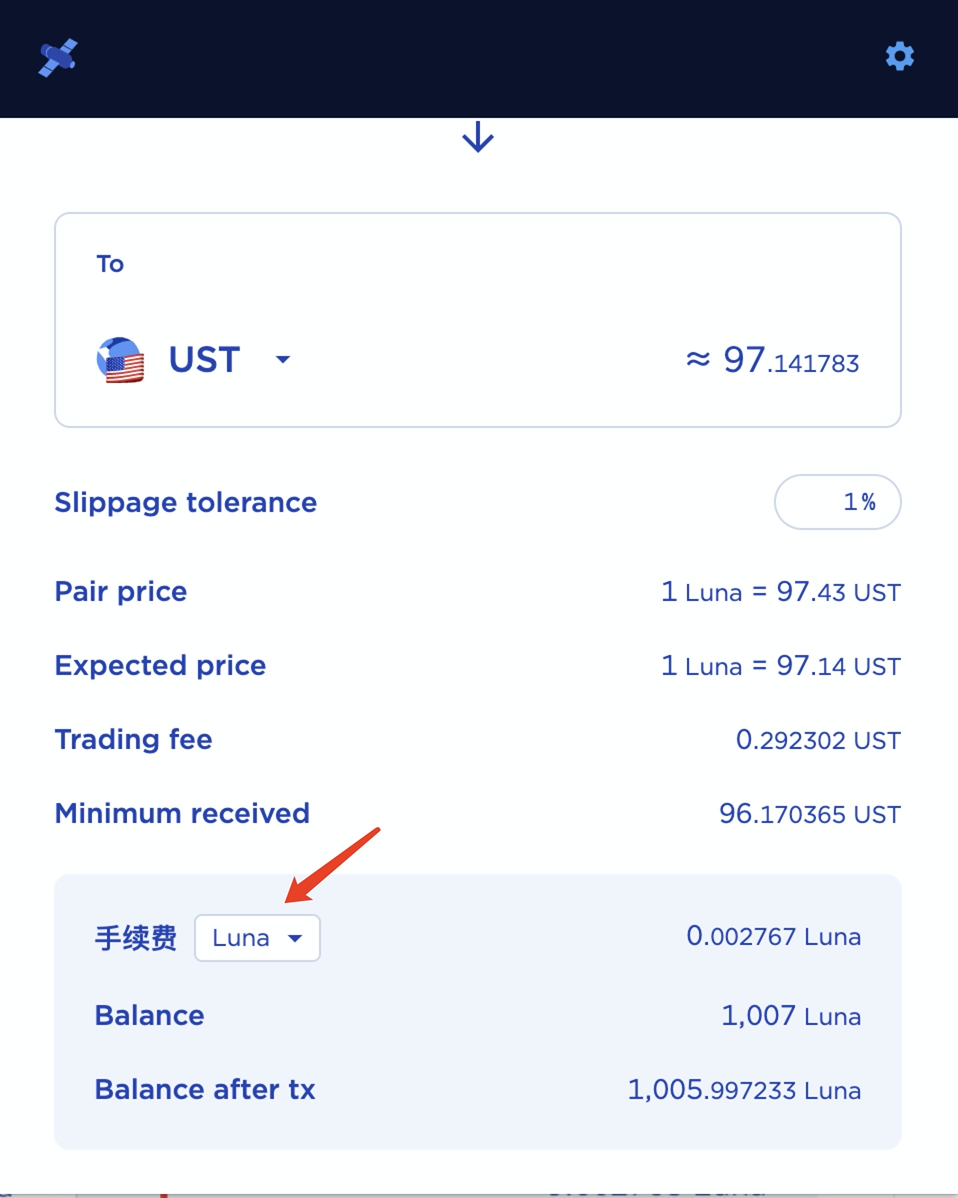Image resolution: width=958 pixels, height=1198 pixels.
Task: Open the Luna fee currency dropdown
Action: pyautogui.click(x=257, y=938)
